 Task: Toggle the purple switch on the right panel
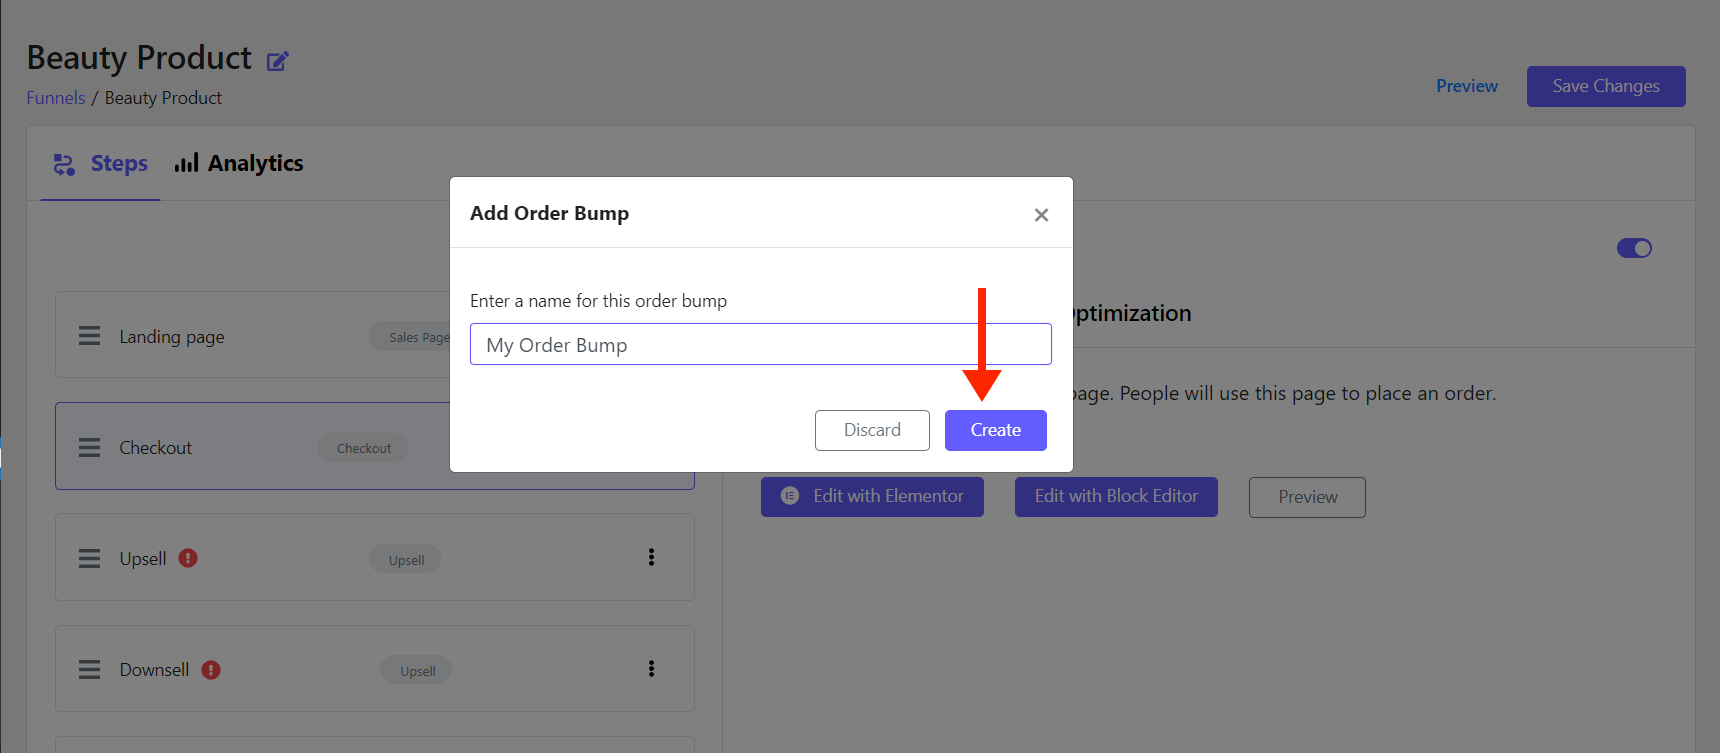[x=1634, y=248]
